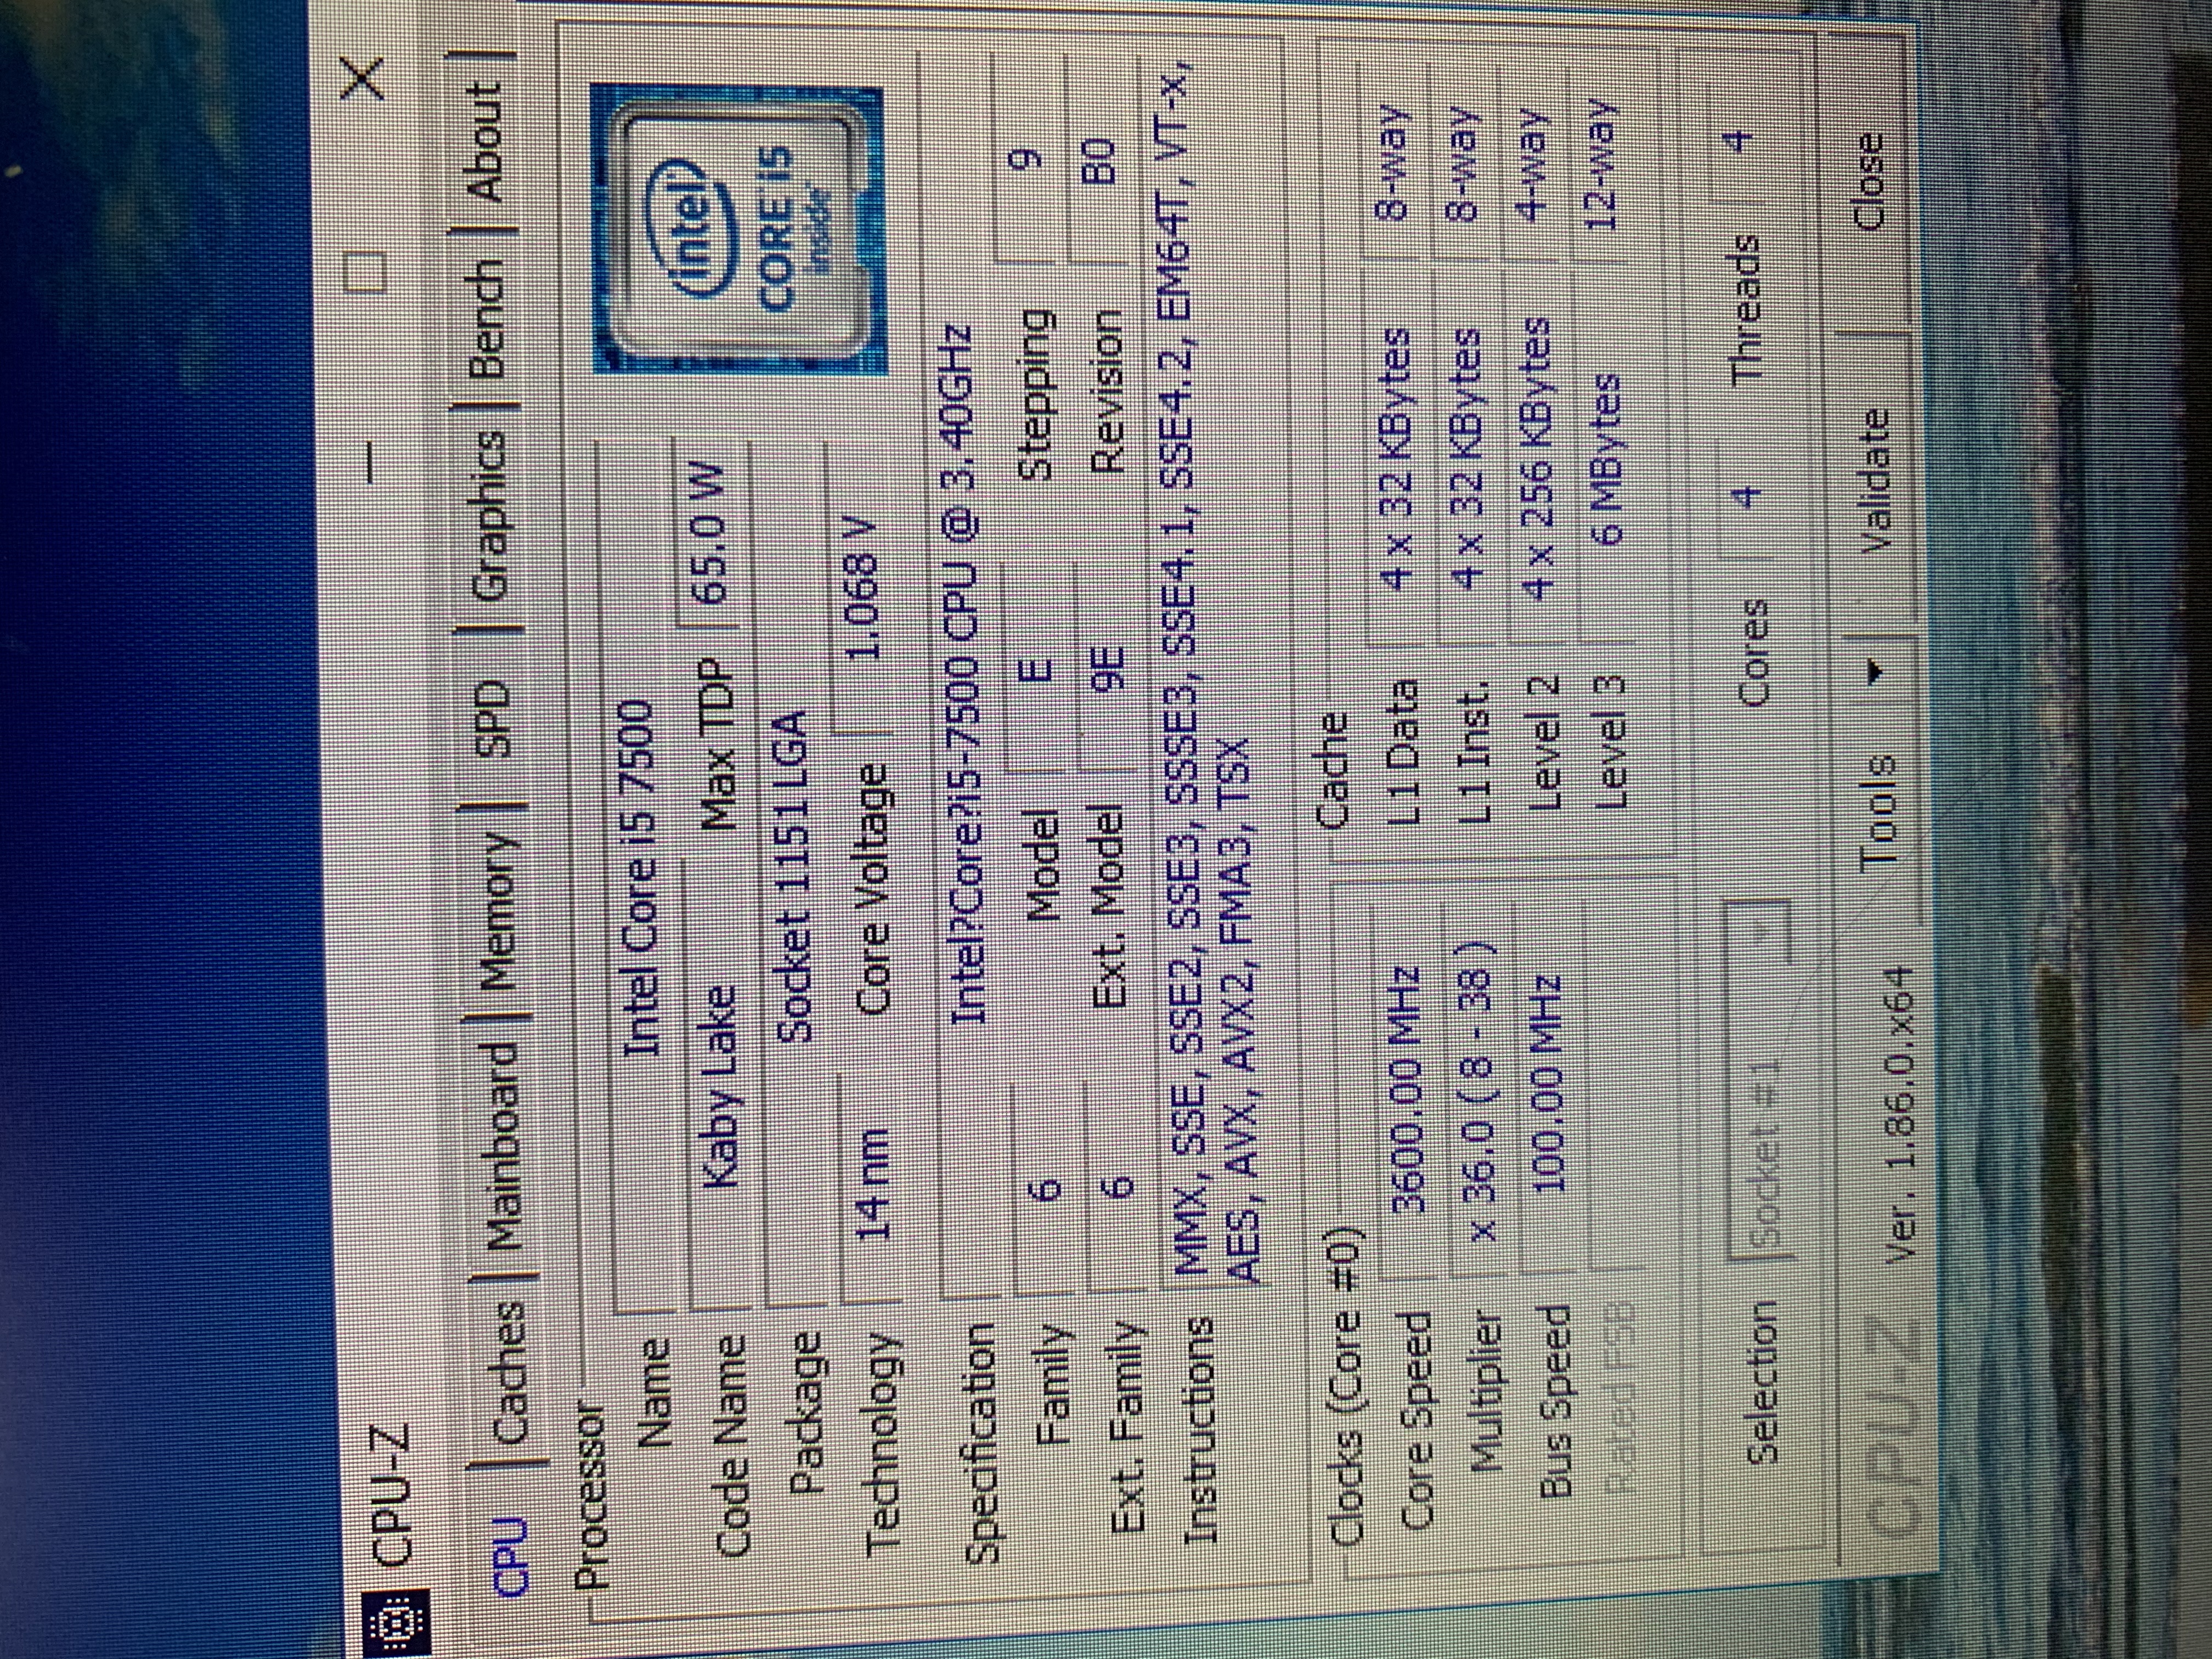Click the Name field 'Intel Core i5 7500'
Image resolution: width=2212 pixels, height=1659 pixels.
[636, 878]
